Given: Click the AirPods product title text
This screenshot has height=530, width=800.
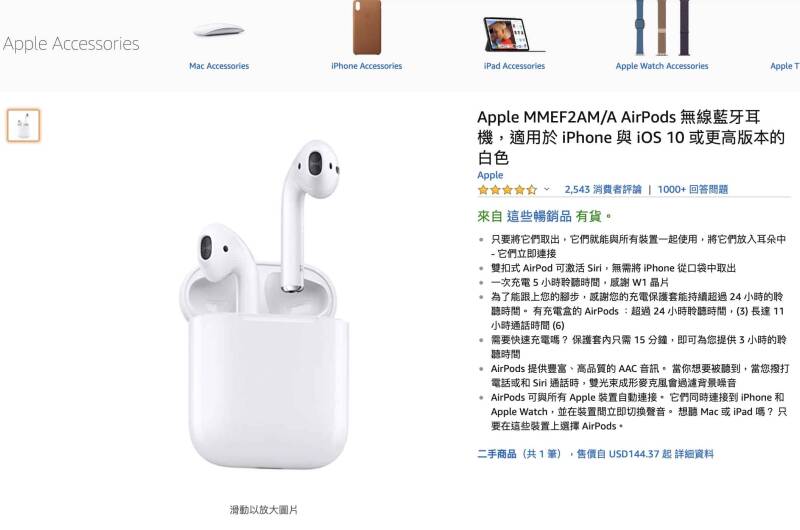Looking at the screenshot, I should 631,137.
